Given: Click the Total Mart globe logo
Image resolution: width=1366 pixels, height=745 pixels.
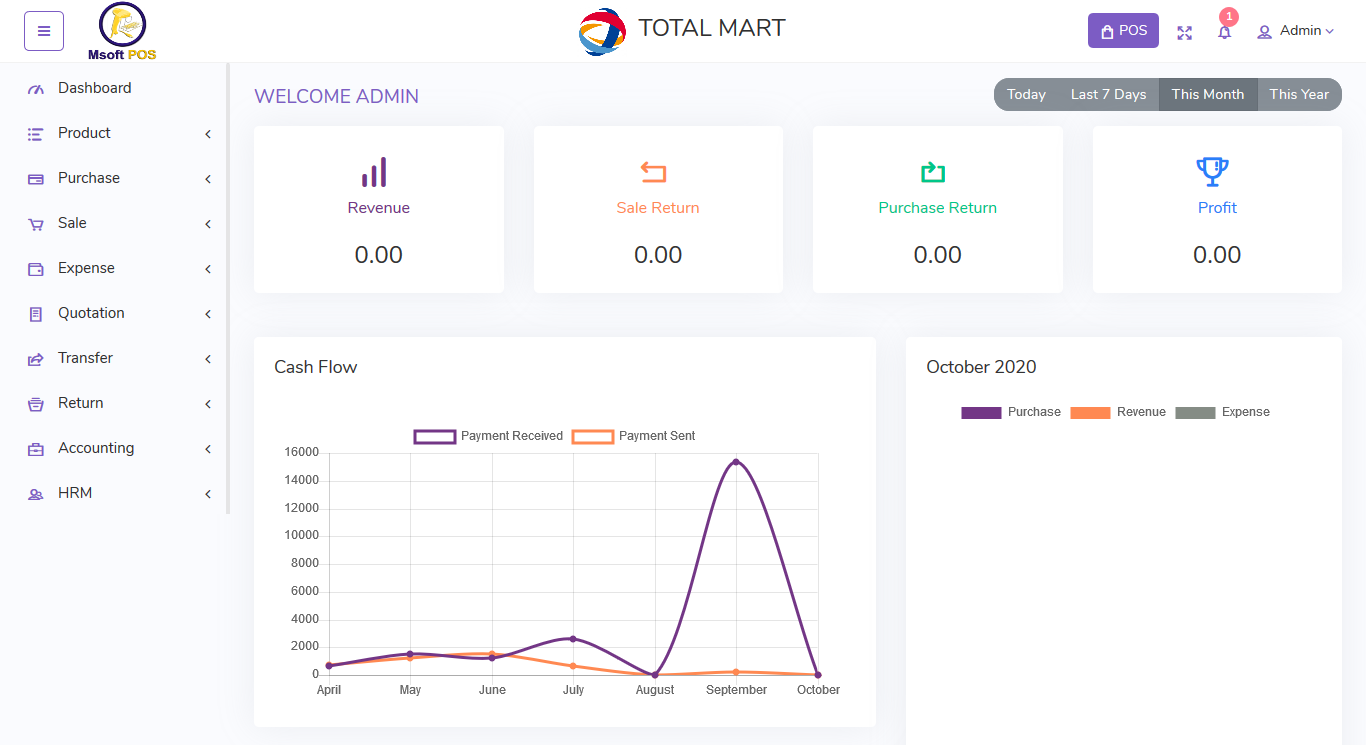Looking at the screenshot, I should 602,31.
